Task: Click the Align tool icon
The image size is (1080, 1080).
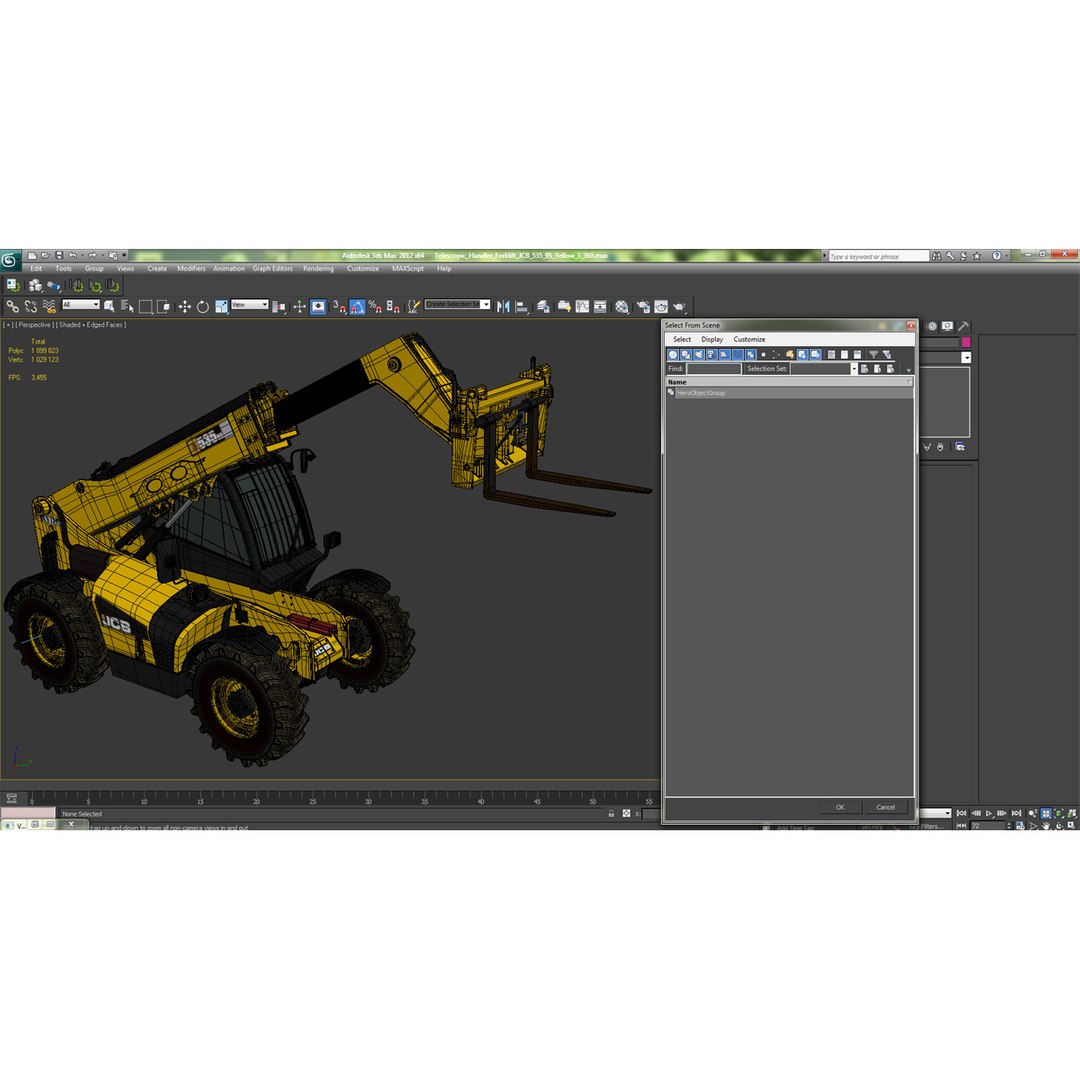Action: tap(522, 307)
